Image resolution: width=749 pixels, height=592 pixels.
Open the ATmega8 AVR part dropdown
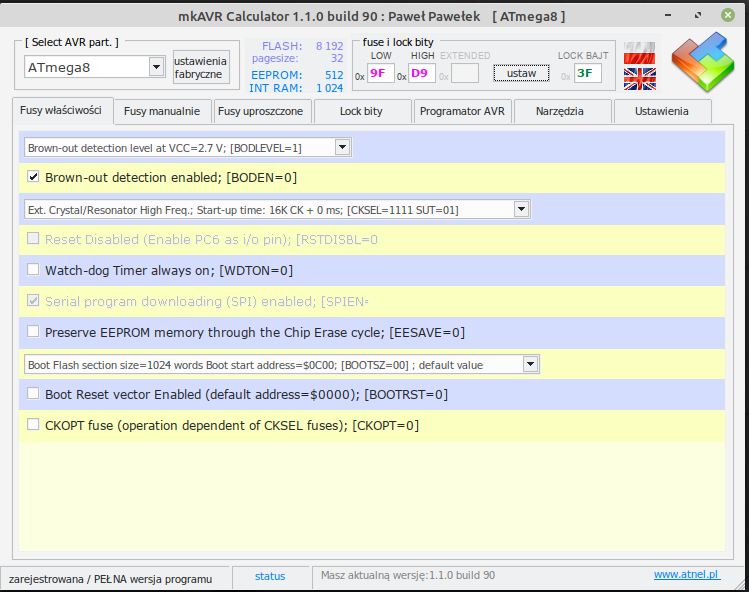pyautogui.click(x=156, y=67)
